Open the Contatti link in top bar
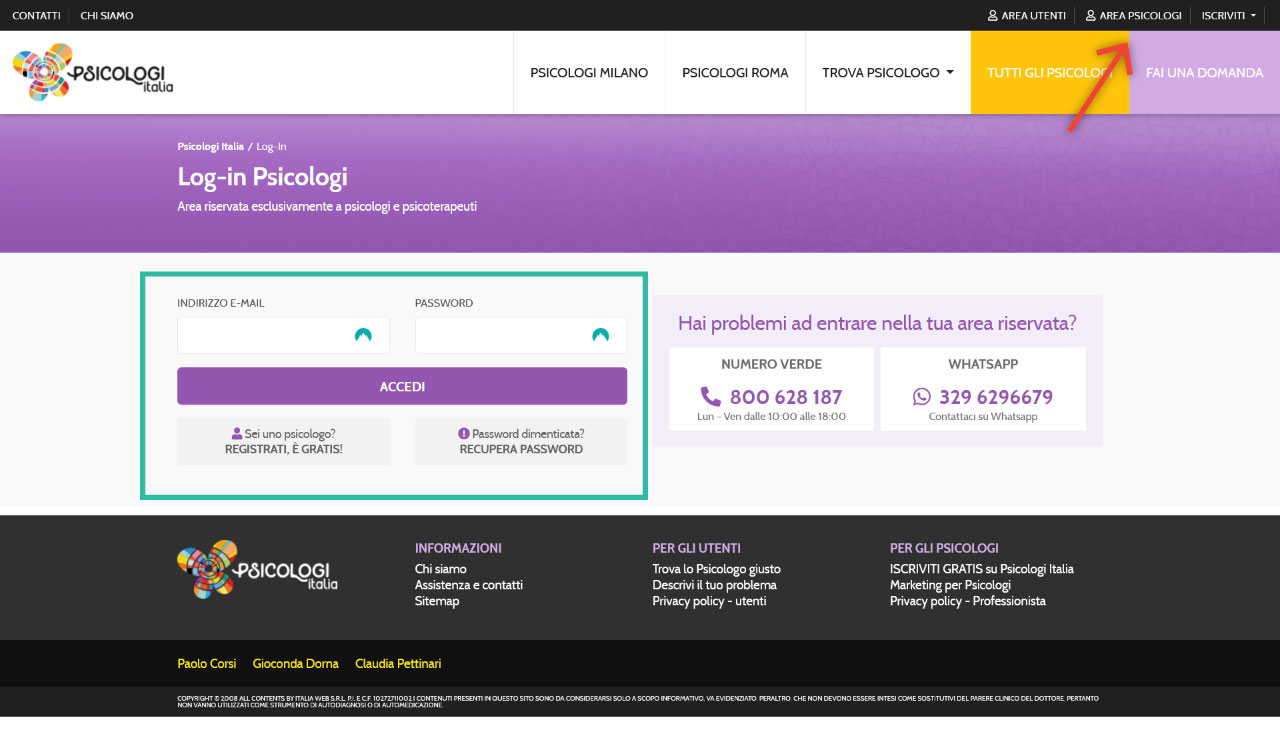This screenshot has width=1280, height=731. [x=36, y=16]
